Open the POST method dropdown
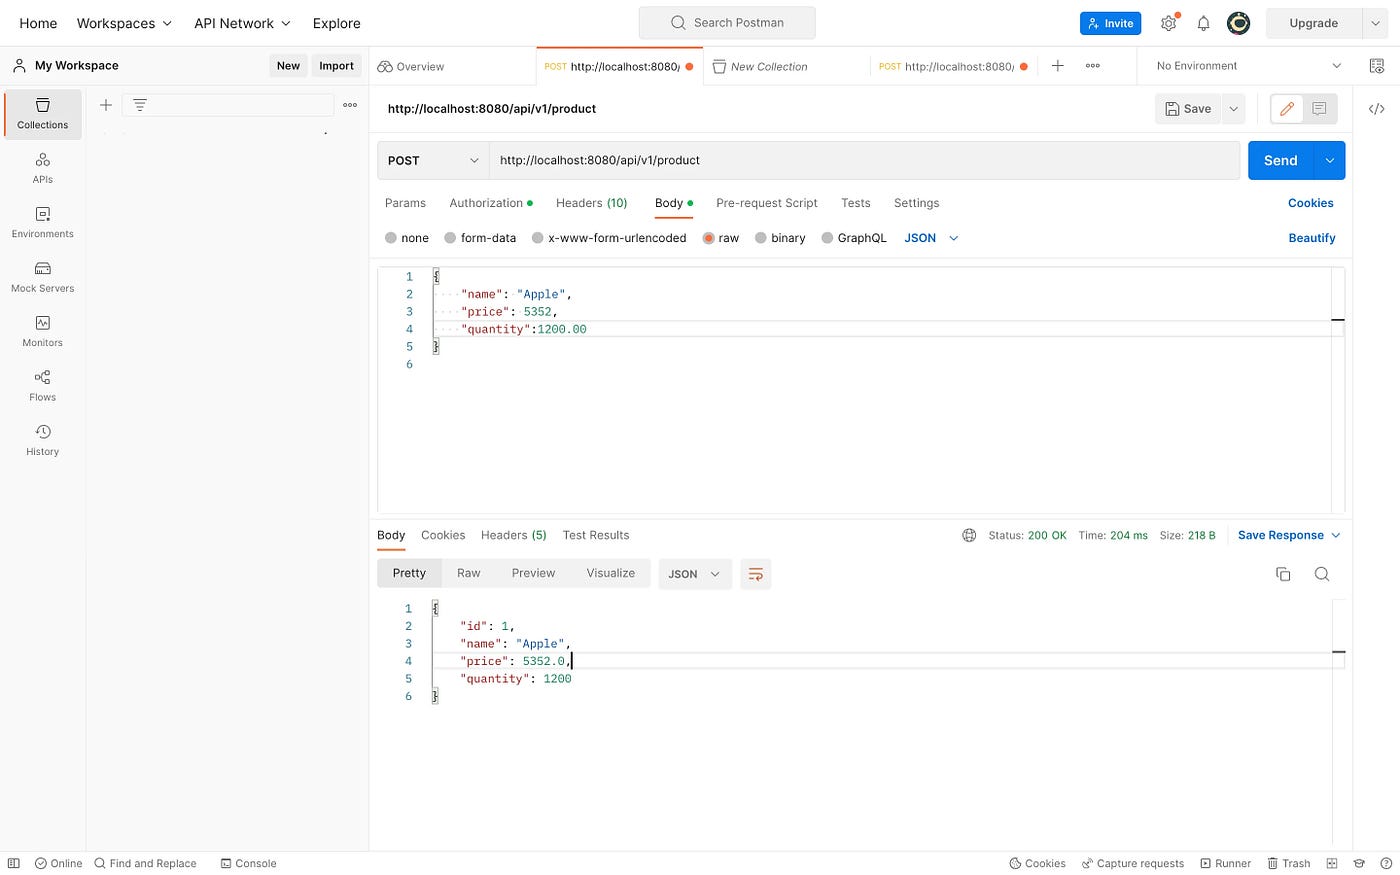Viewport: 1400px width, 875px height. coord(433,160)
